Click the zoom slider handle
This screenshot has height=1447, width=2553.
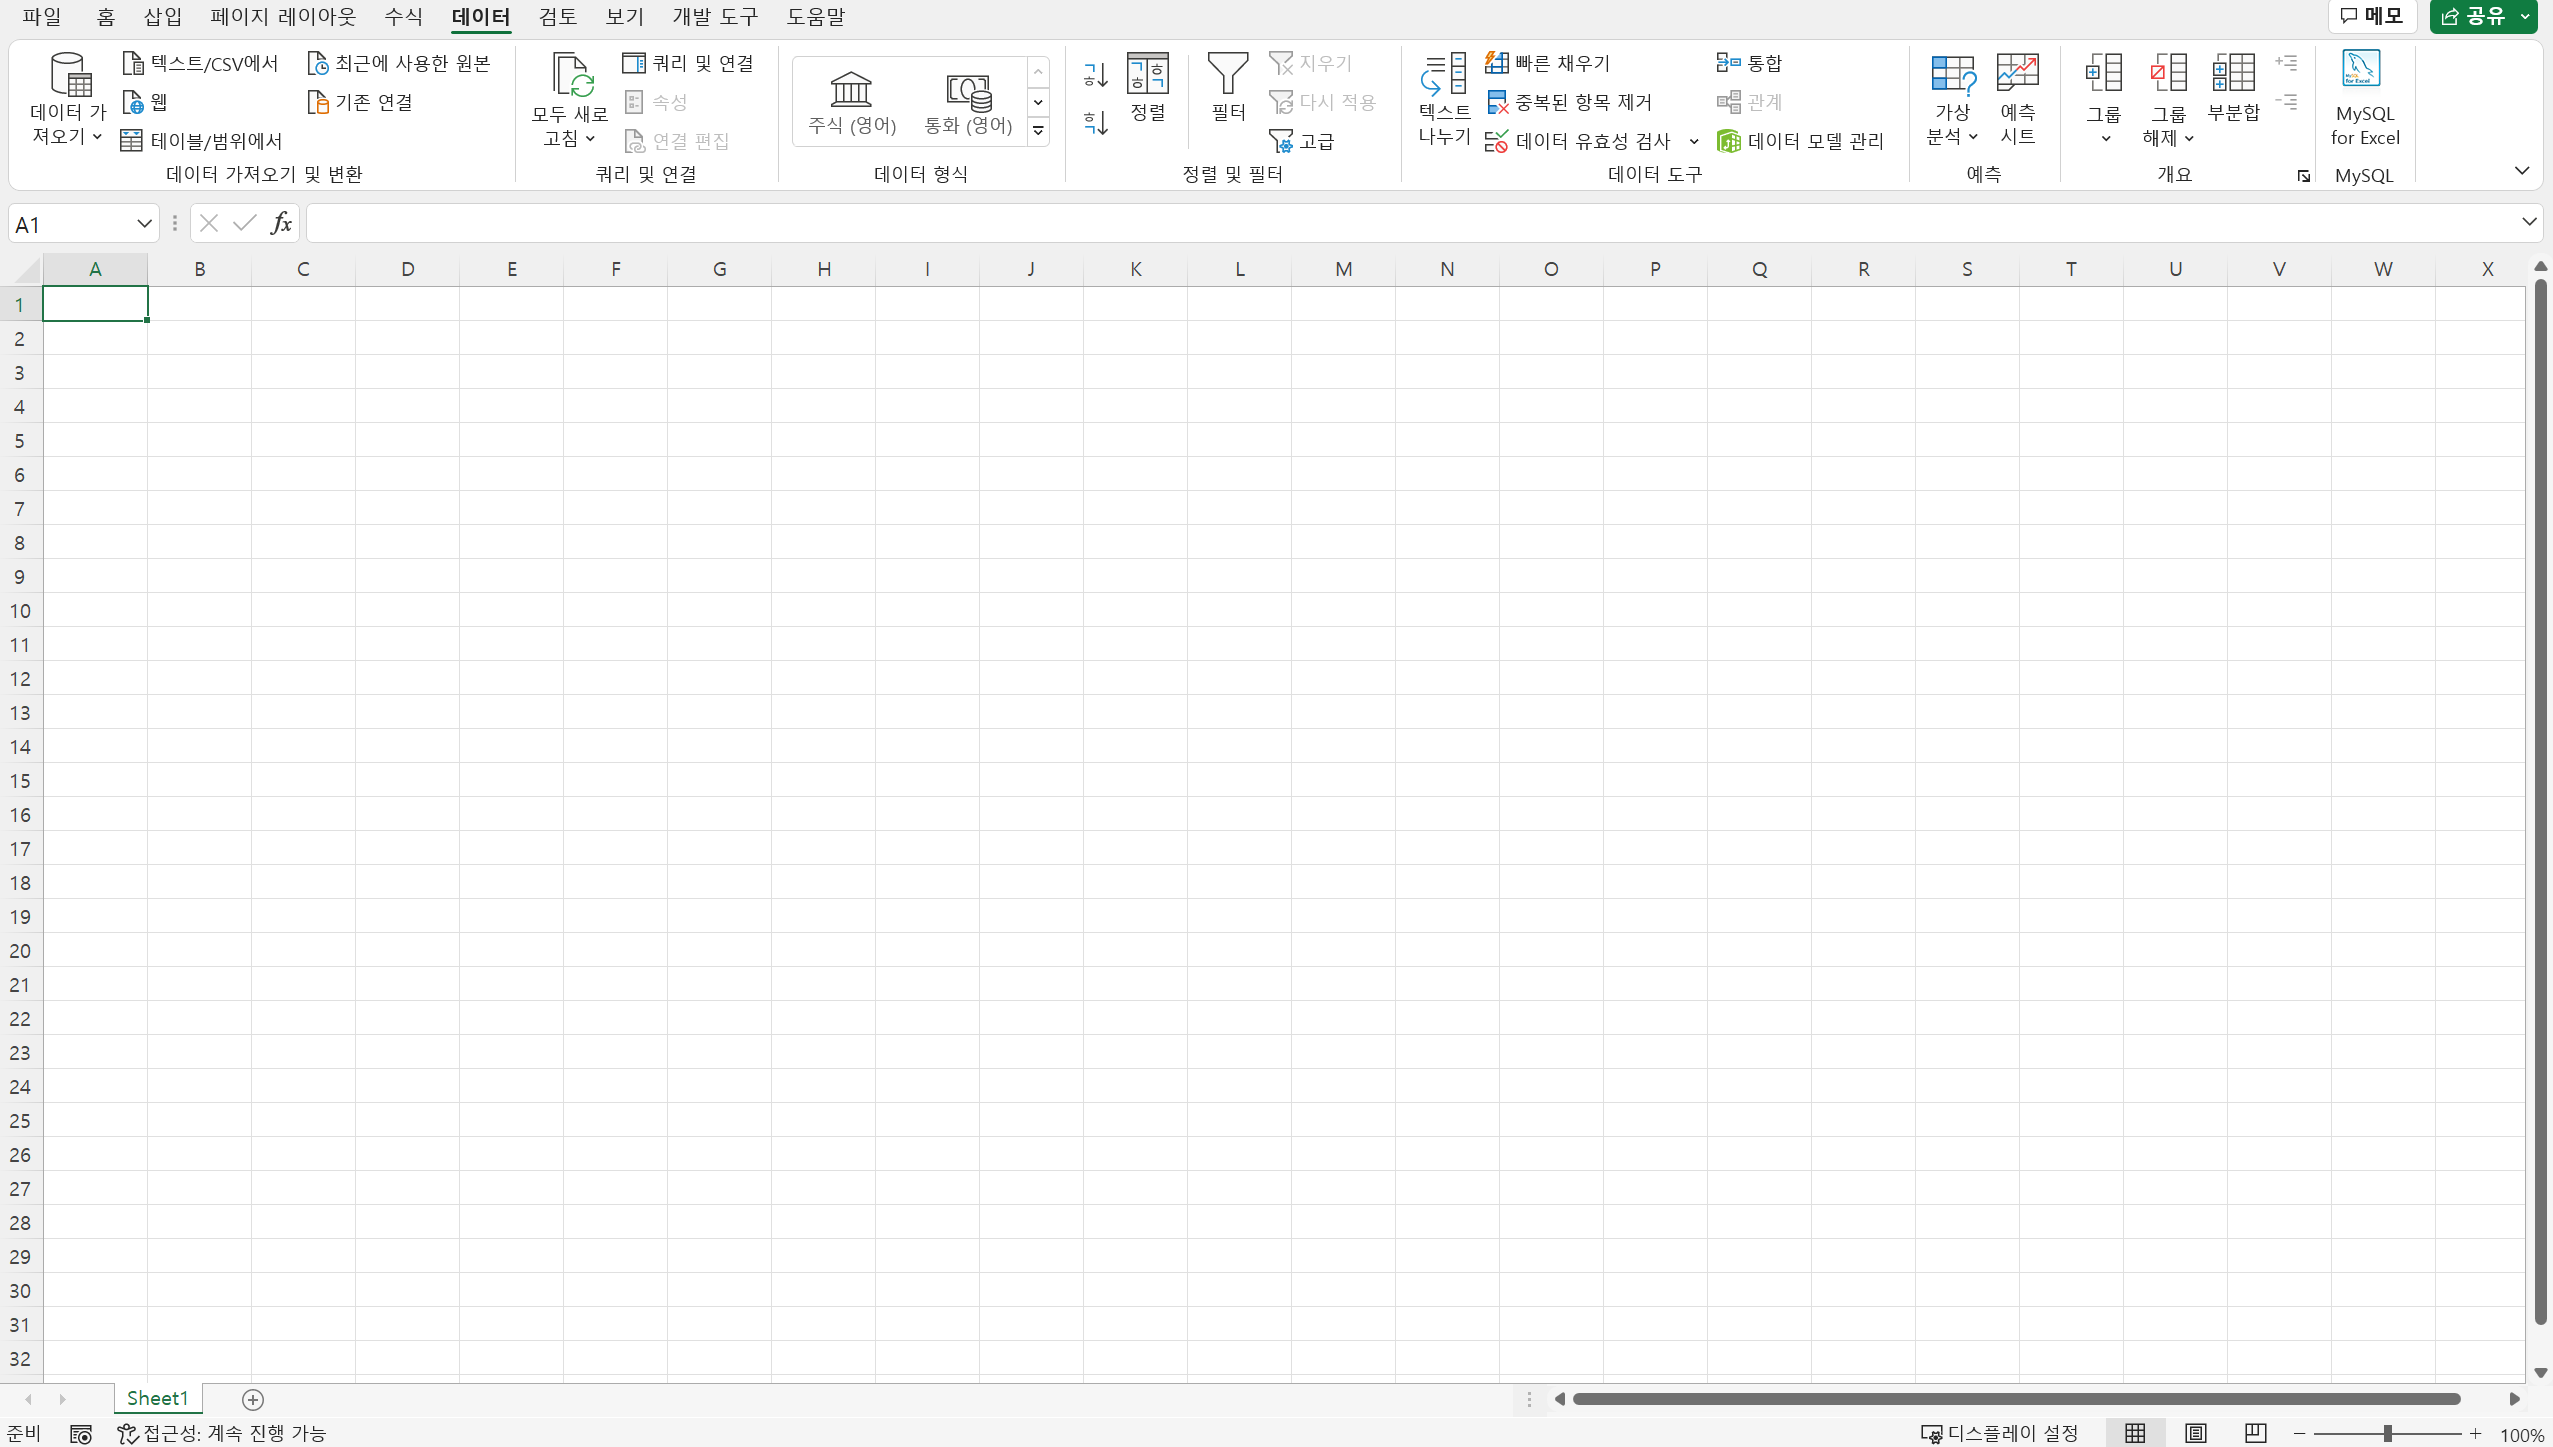tap(2387, 1433)
